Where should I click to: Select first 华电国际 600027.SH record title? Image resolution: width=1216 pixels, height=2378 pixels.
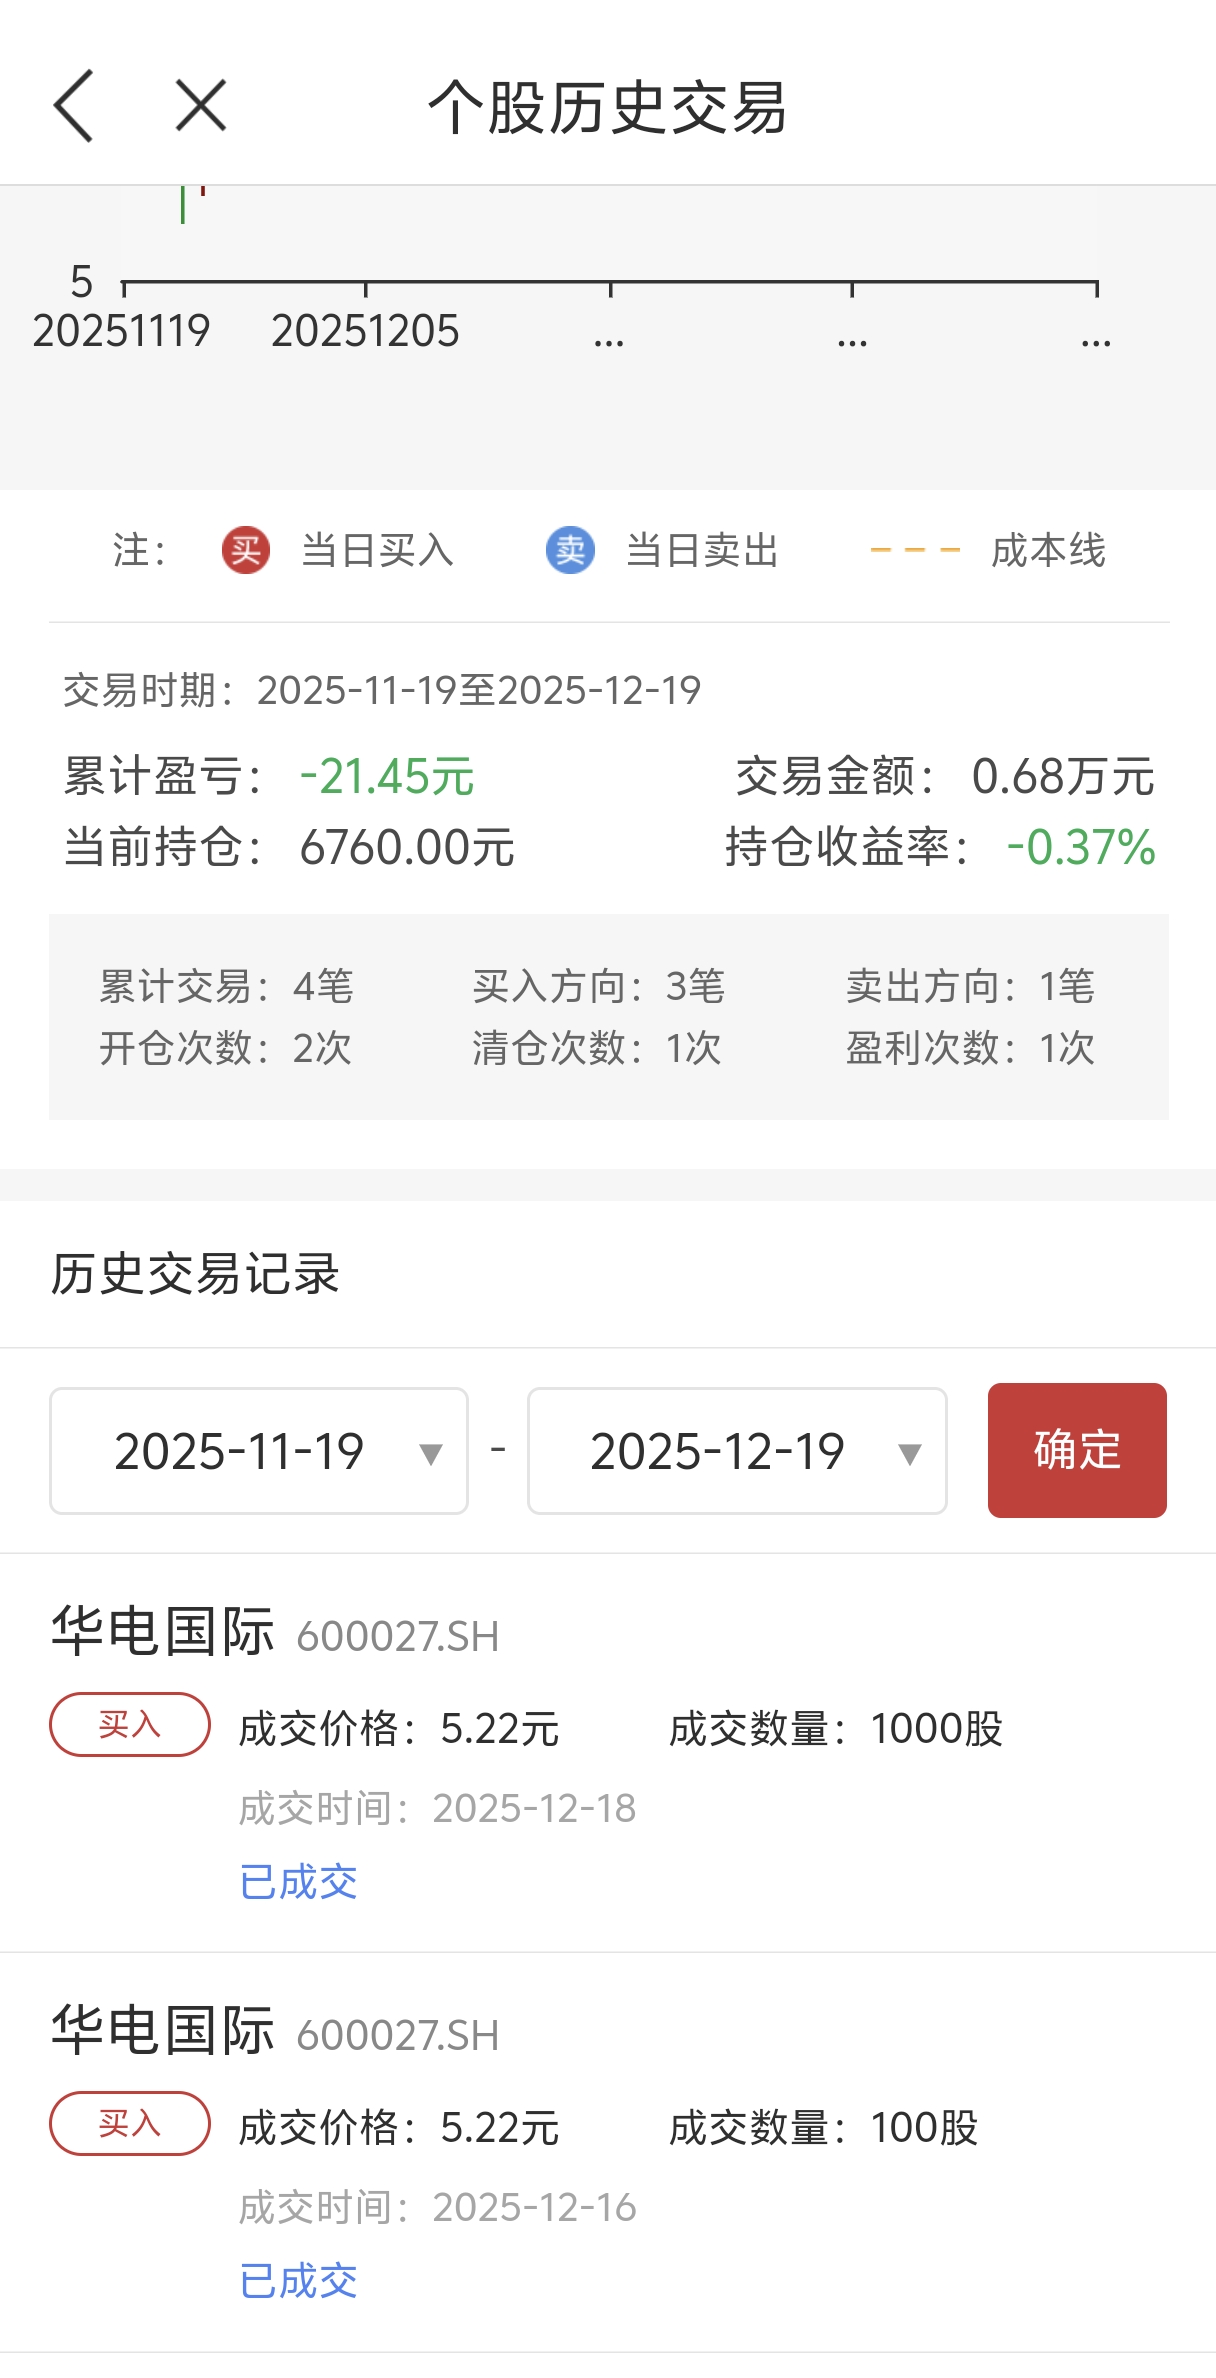pos(275,1633)
